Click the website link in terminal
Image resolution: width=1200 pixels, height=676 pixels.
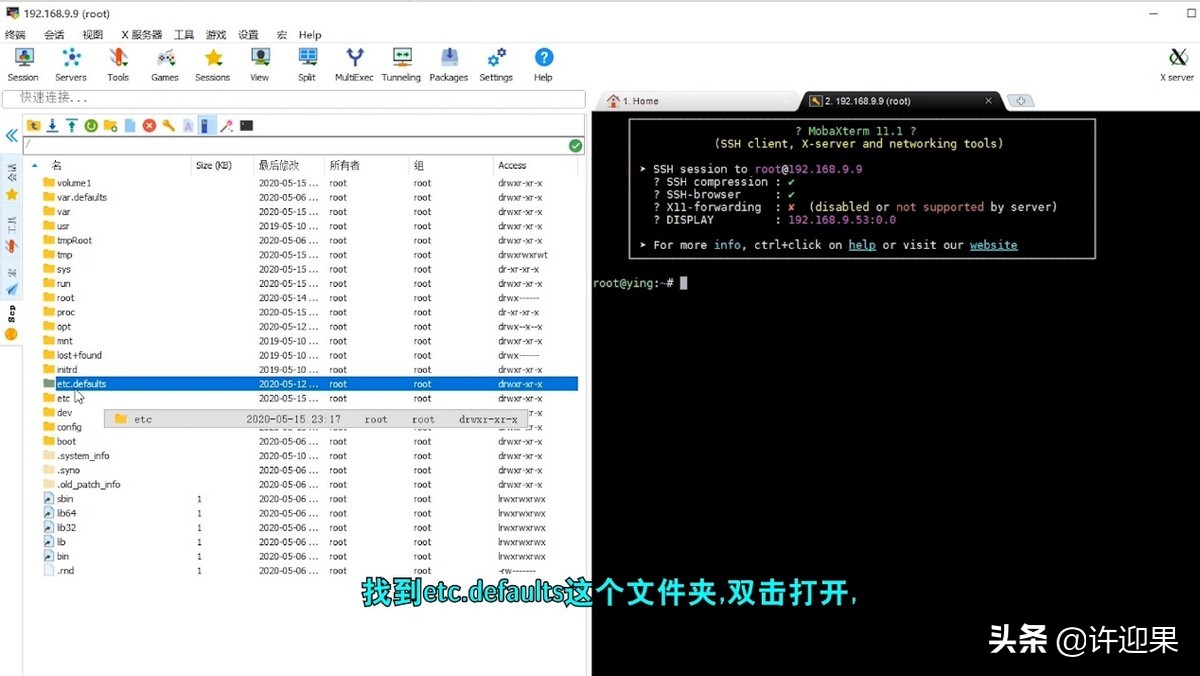(993, 245)
